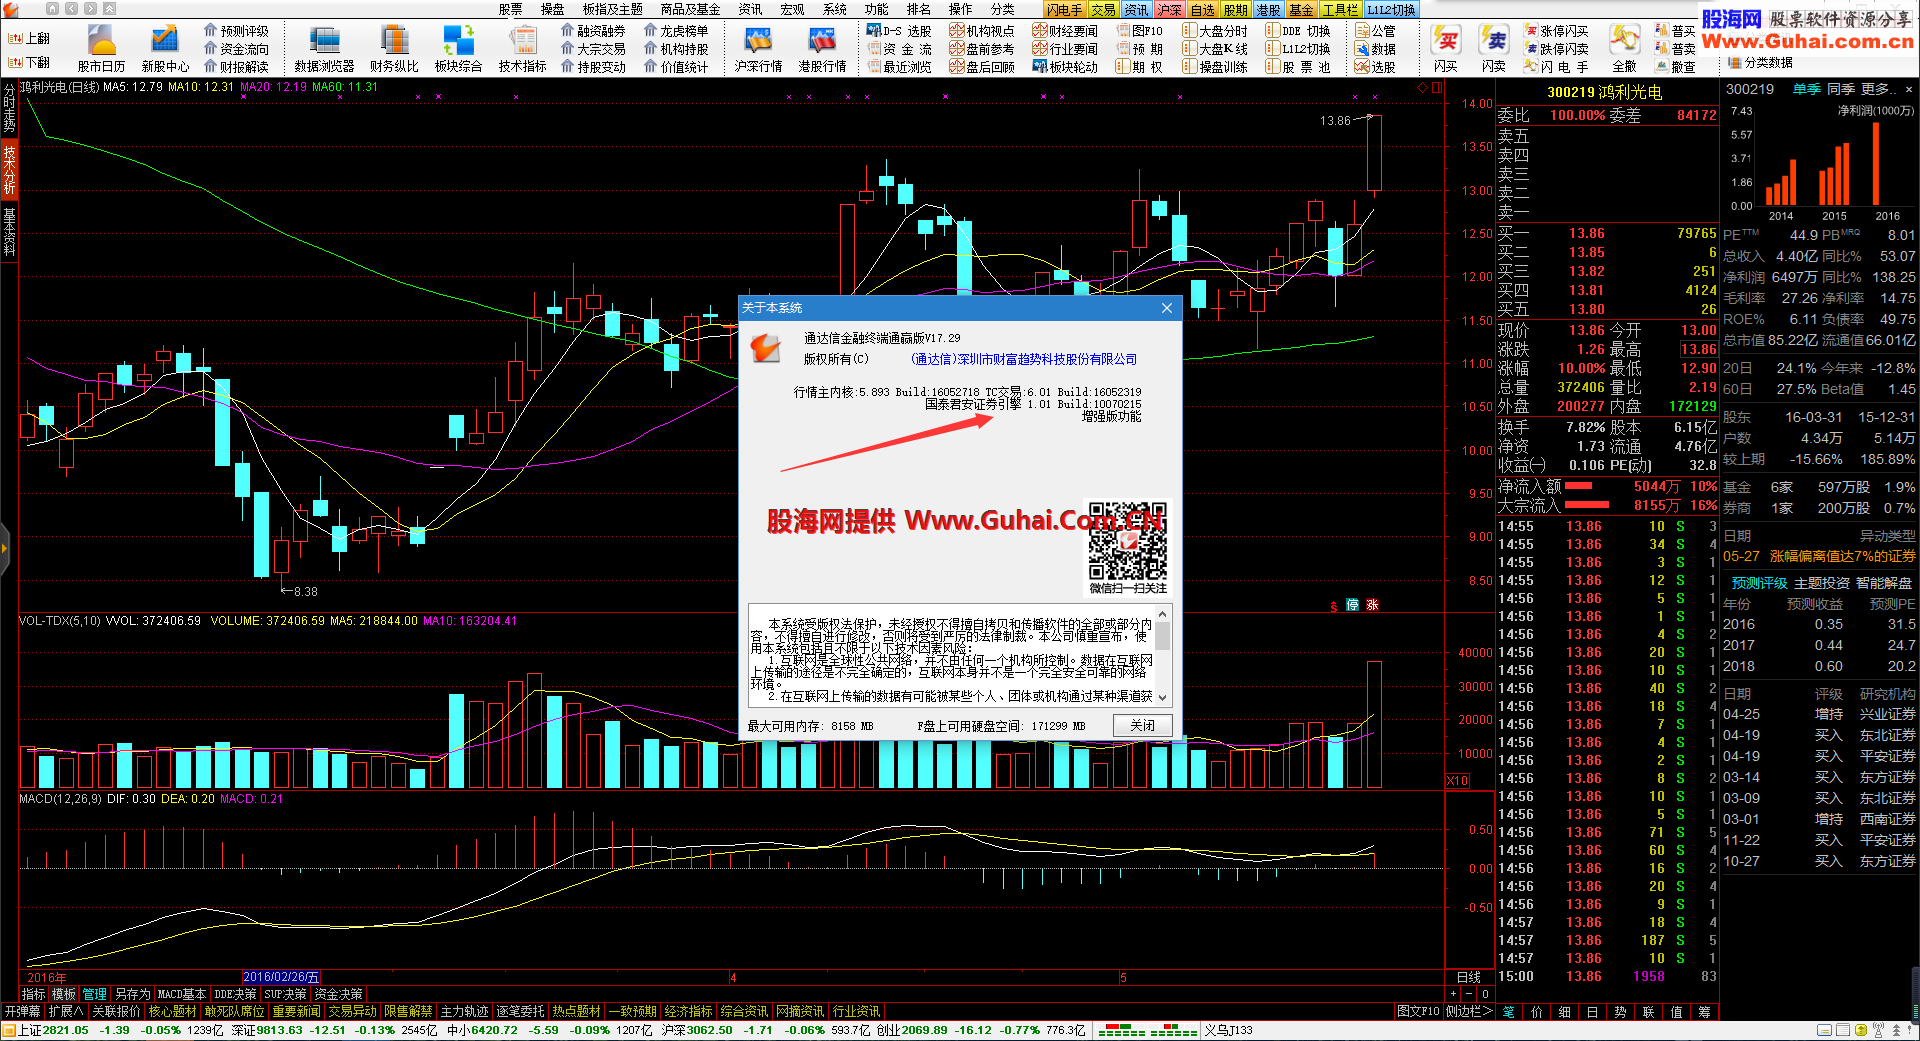Switch to the 自选 tab

point(1203,9)
